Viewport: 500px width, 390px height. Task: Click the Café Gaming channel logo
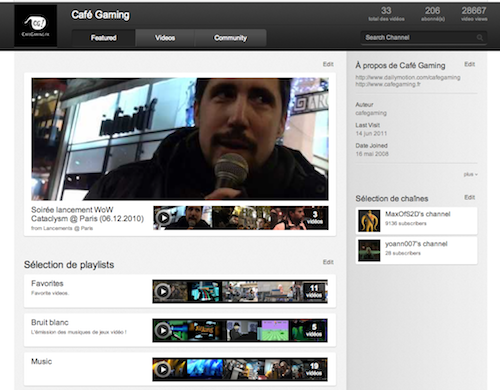coord(36,26)
